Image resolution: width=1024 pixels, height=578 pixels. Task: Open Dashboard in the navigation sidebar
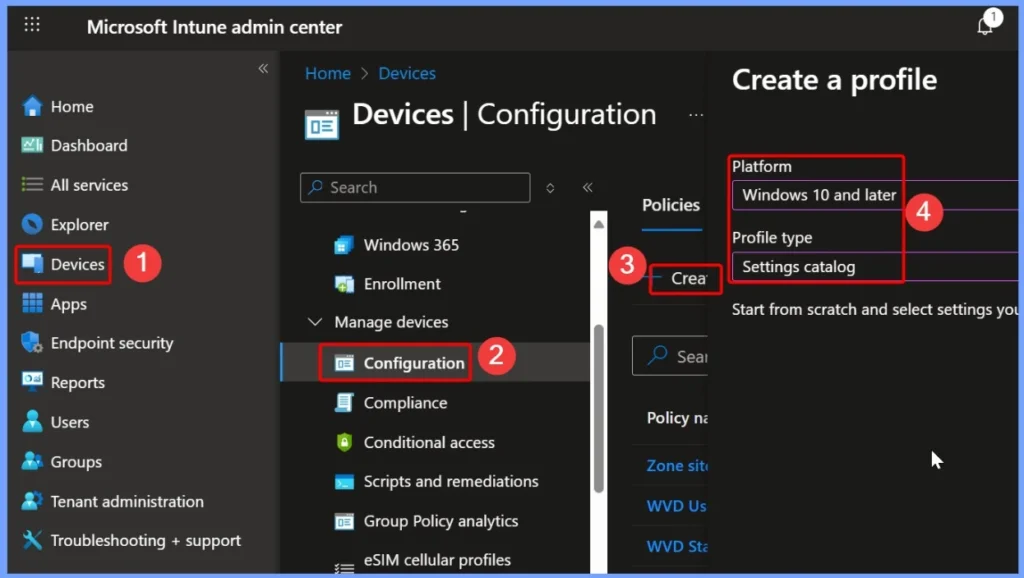pos(88,146)
